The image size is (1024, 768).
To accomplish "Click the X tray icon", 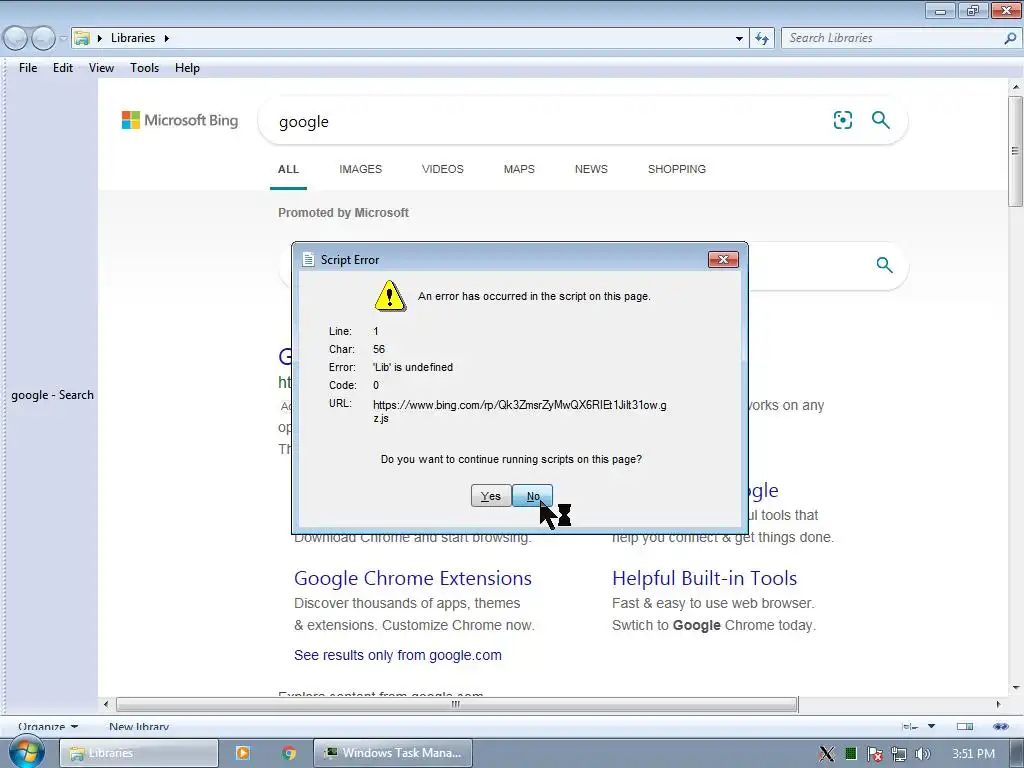I will [x=826, y=754].
